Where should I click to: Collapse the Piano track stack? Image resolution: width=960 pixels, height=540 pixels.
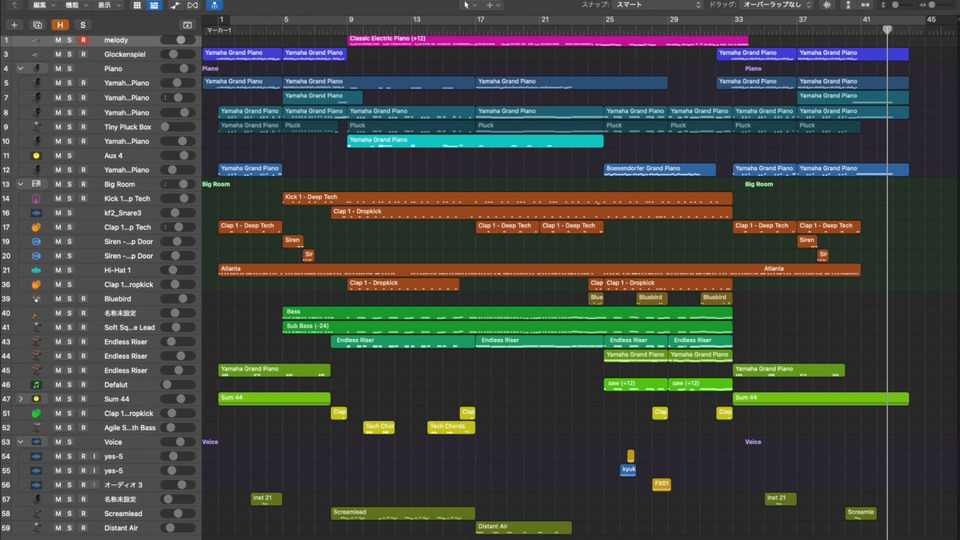point(20,69)
